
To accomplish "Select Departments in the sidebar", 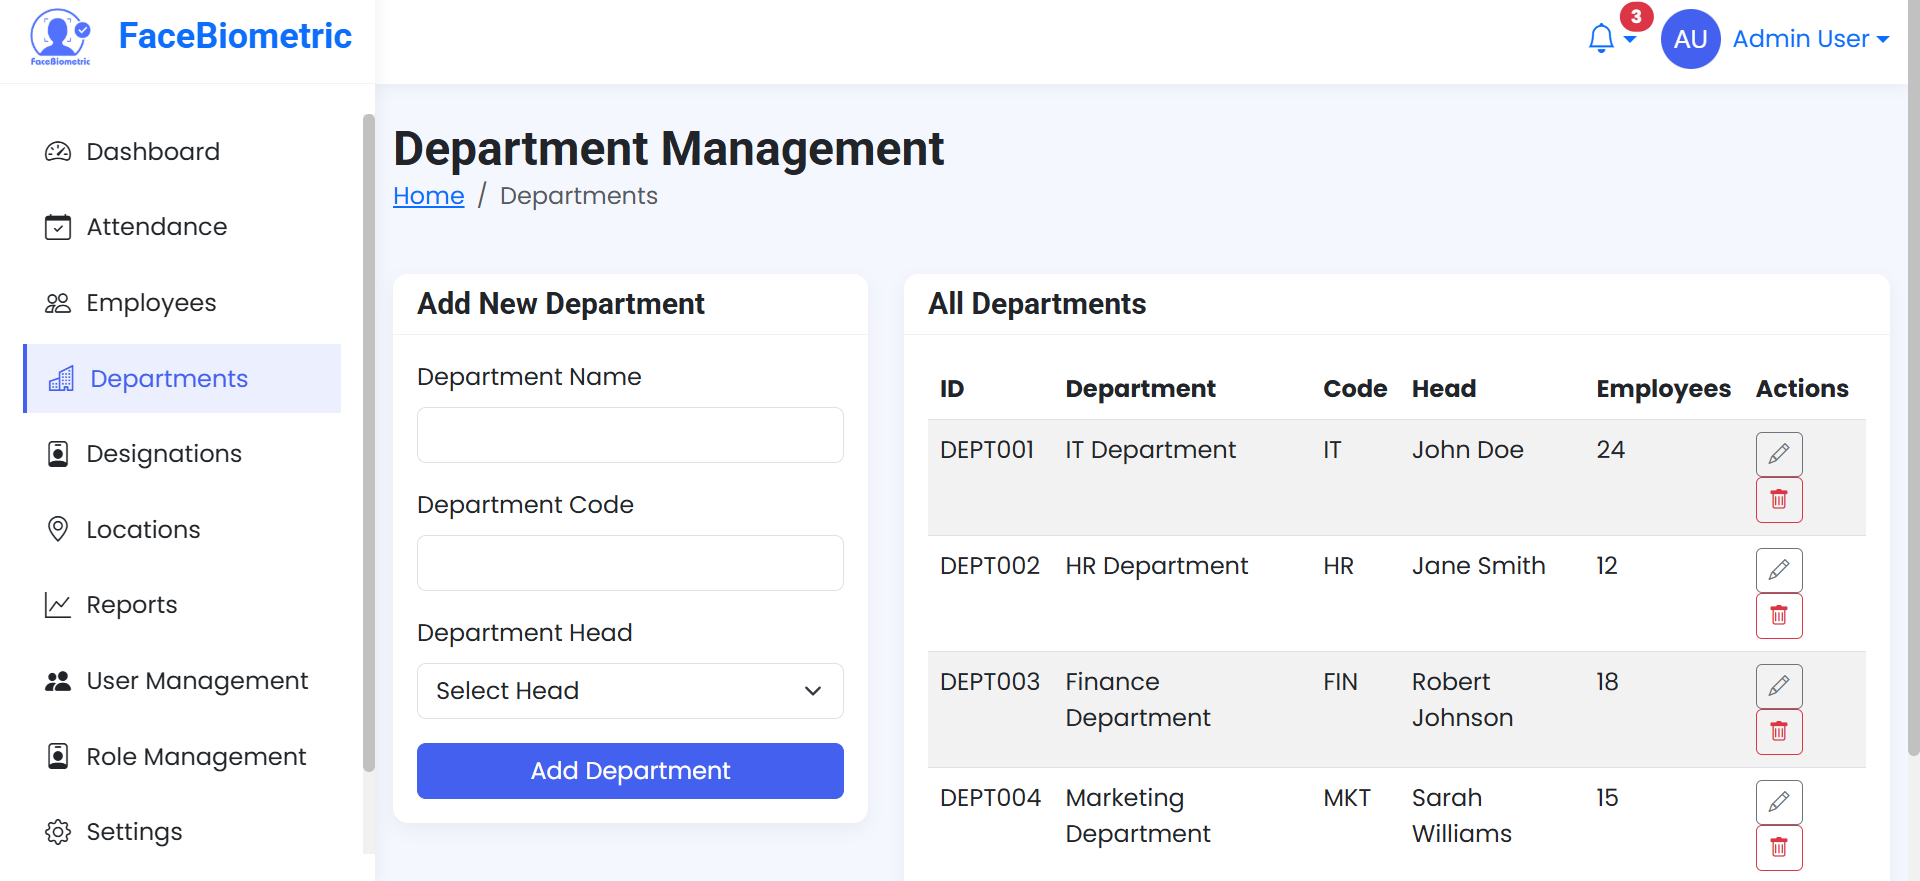I will (182, 379).
